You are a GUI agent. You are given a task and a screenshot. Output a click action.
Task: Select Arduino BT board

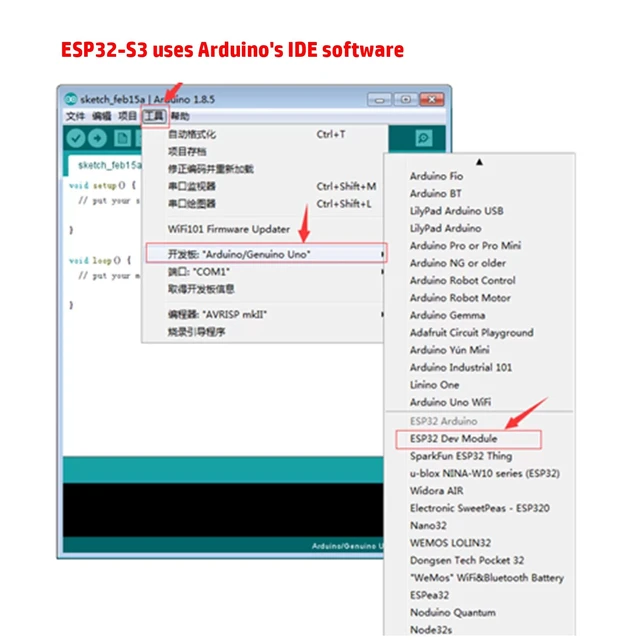(x=480, y=193)
